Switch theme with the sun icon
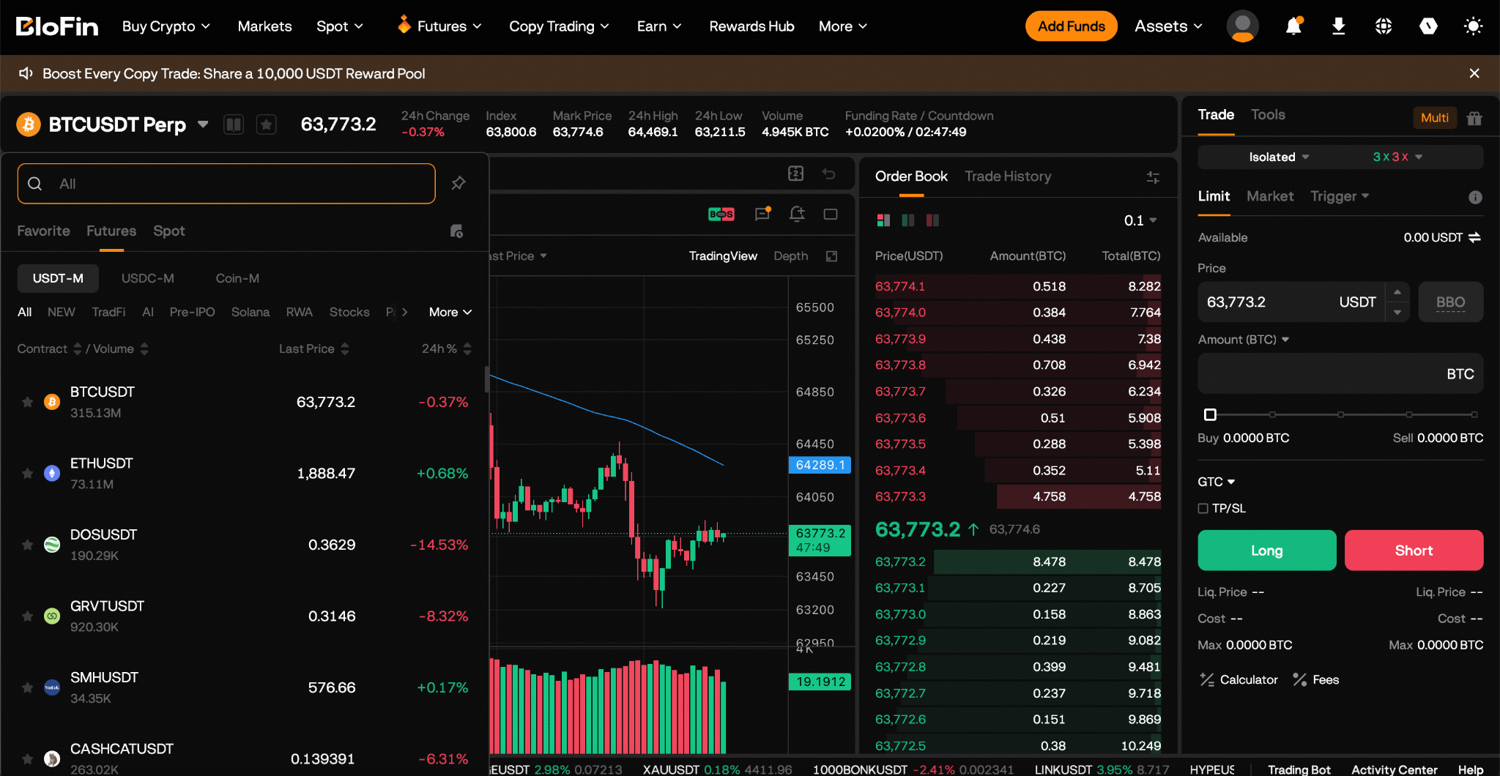 click(1473, 26)
